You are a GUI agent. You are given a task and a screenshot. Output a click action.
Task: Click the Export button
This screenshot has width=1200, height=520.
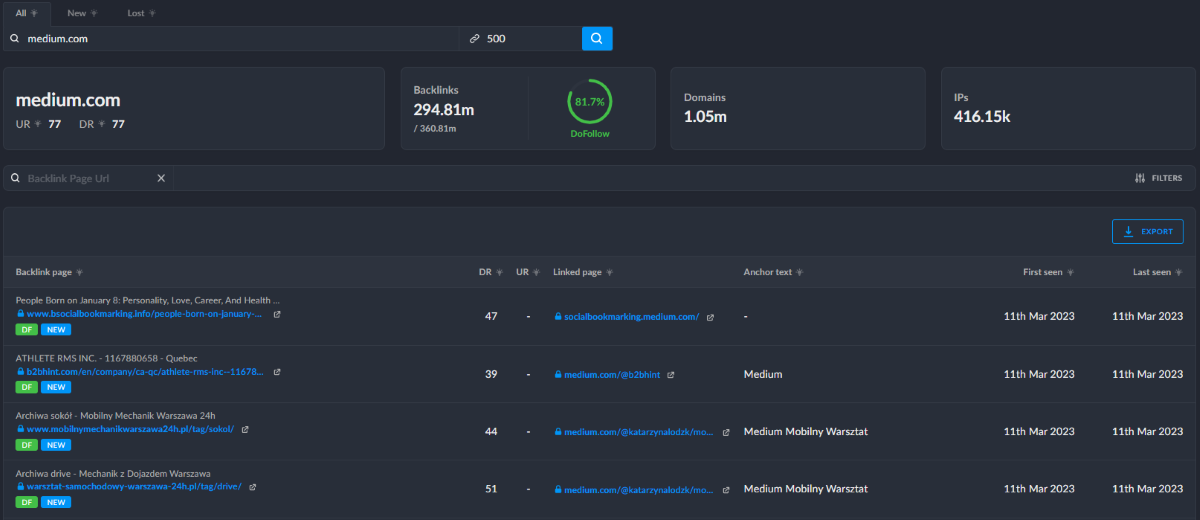1147,231
